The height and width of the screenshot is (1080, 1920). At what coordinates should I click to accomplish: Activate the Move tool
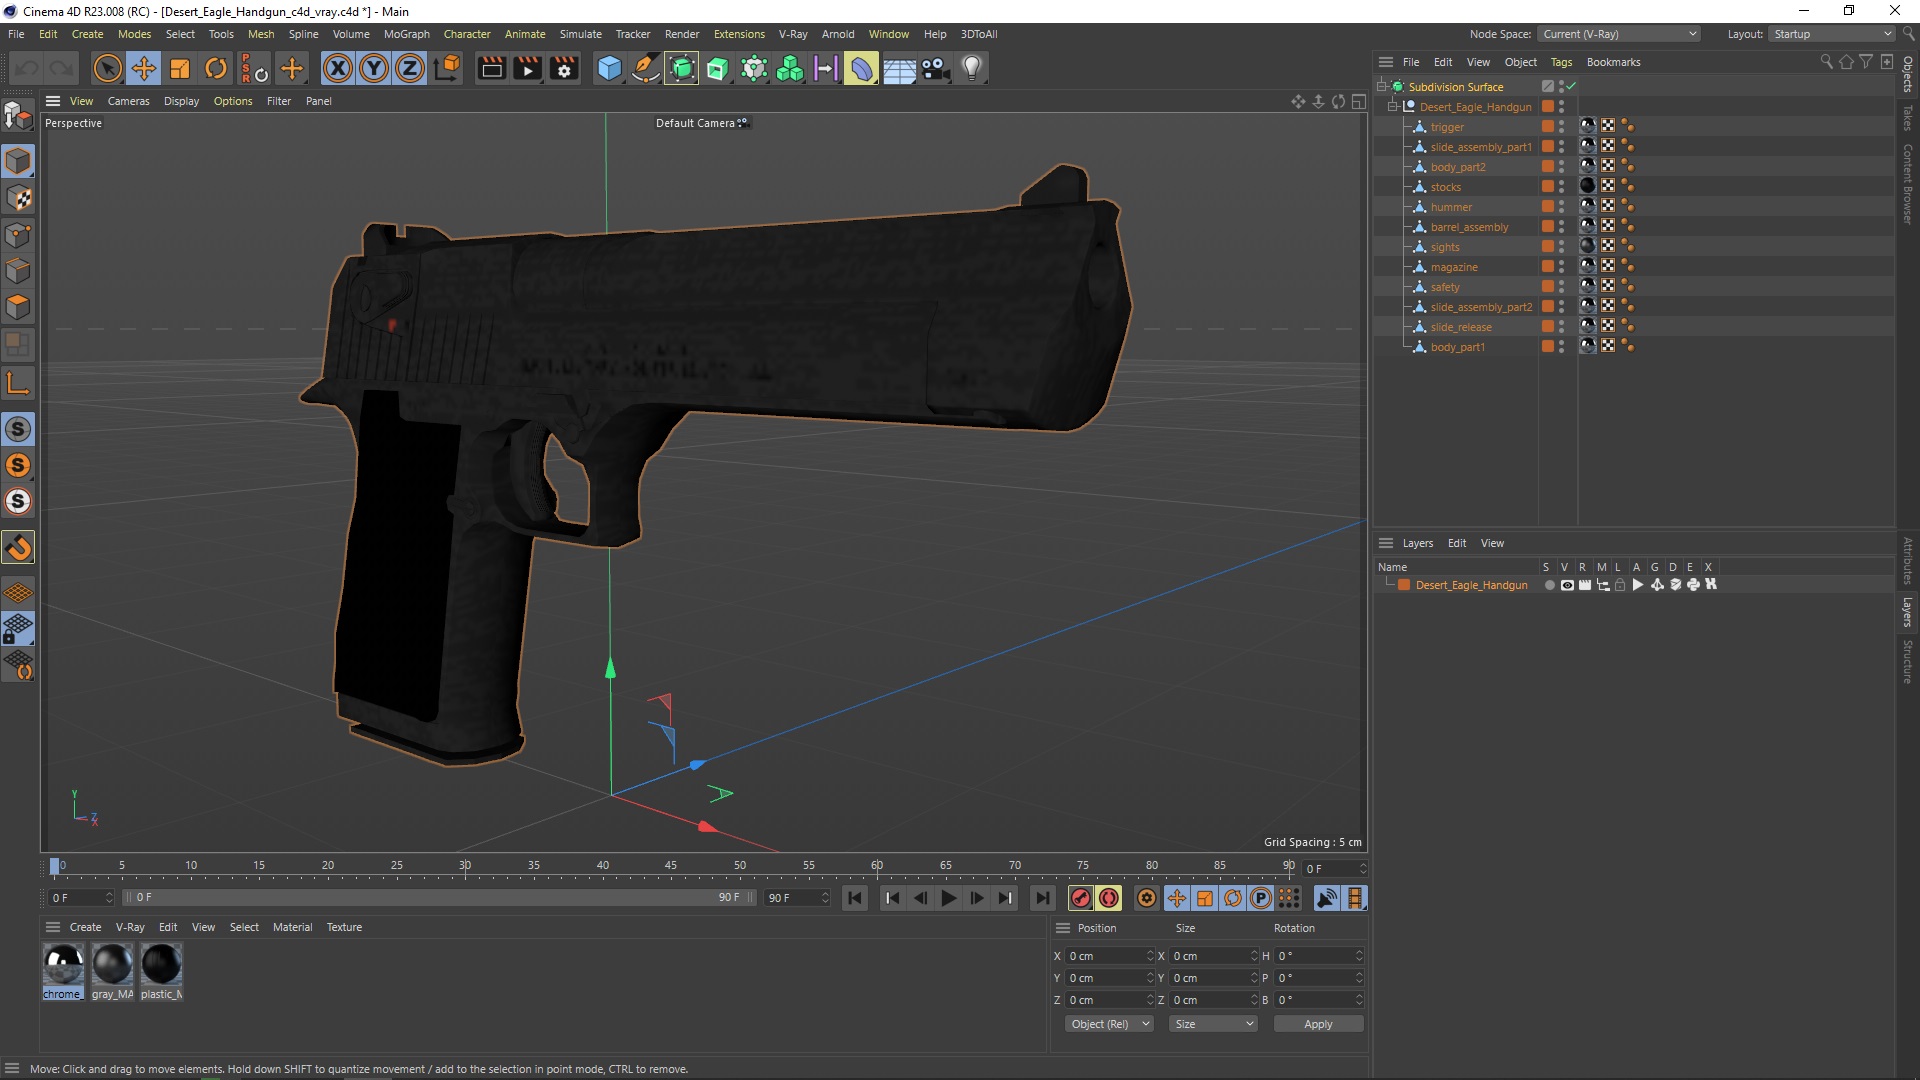tap(144, 68)
